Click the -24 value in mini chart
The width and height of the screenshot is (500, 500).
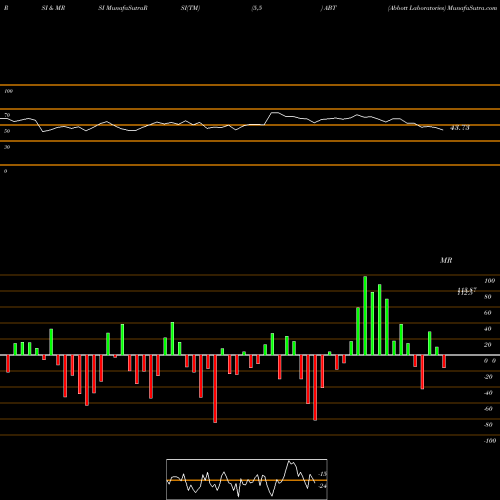tap(323, 486)
